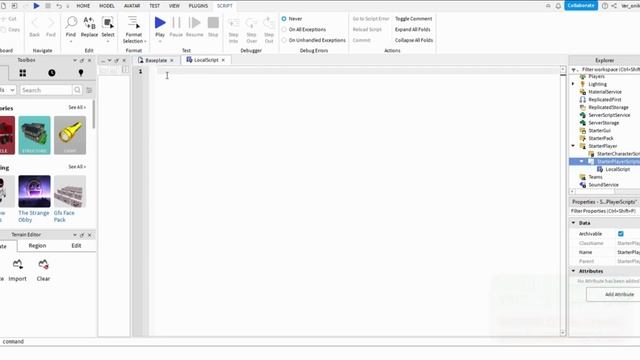This screenshot has width=640, height=360.
Task: Open the Toolbox category dropdown
Action: coord(8,90)
